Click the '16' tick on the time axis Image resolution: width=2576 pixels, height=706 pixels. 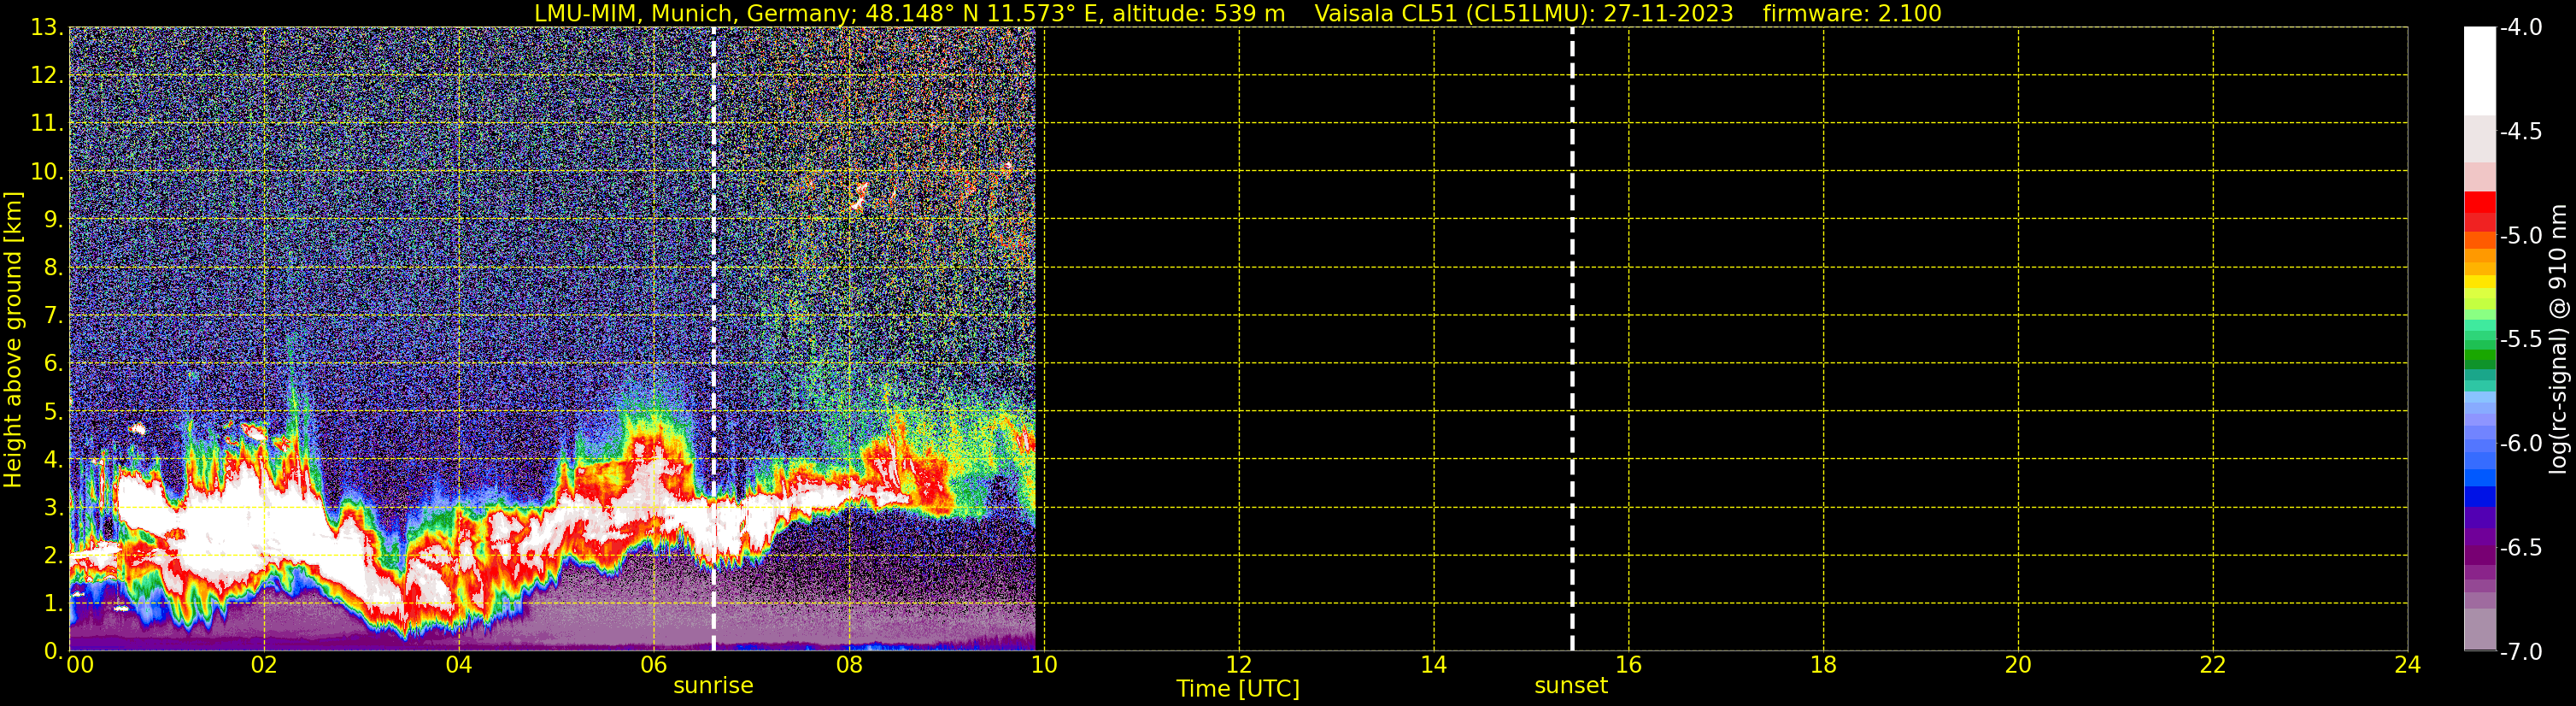click(1629, 665)
